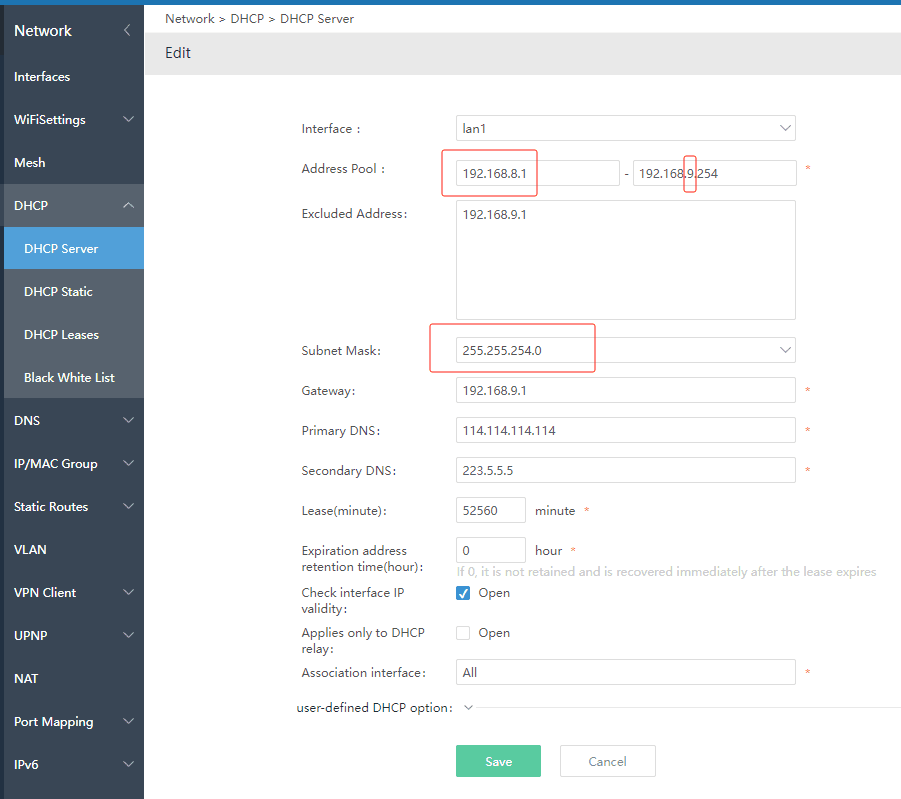Expand the Port Mapping chevron
Screen dimensions: 901x799
click(x=129, y=721)
